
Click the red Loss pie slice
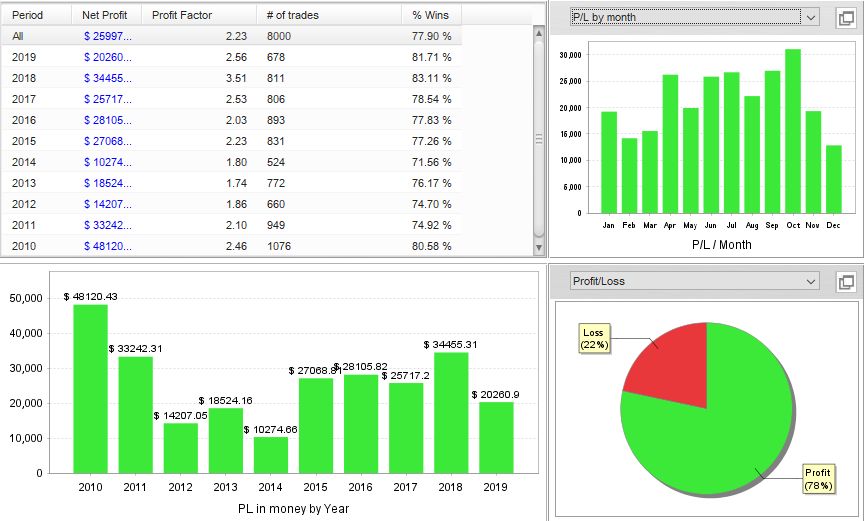[x=676, y=364]
